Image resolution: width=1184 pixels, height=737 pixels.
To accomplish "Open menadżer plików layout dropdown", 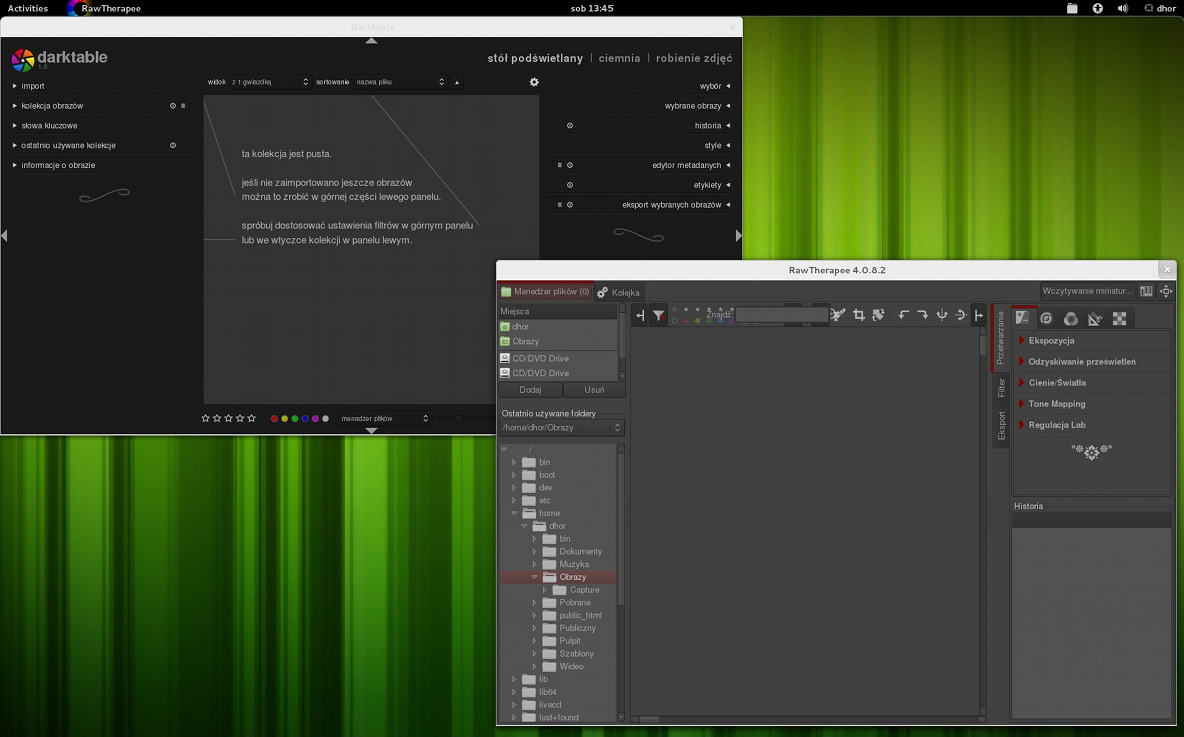I will (384, 418).
